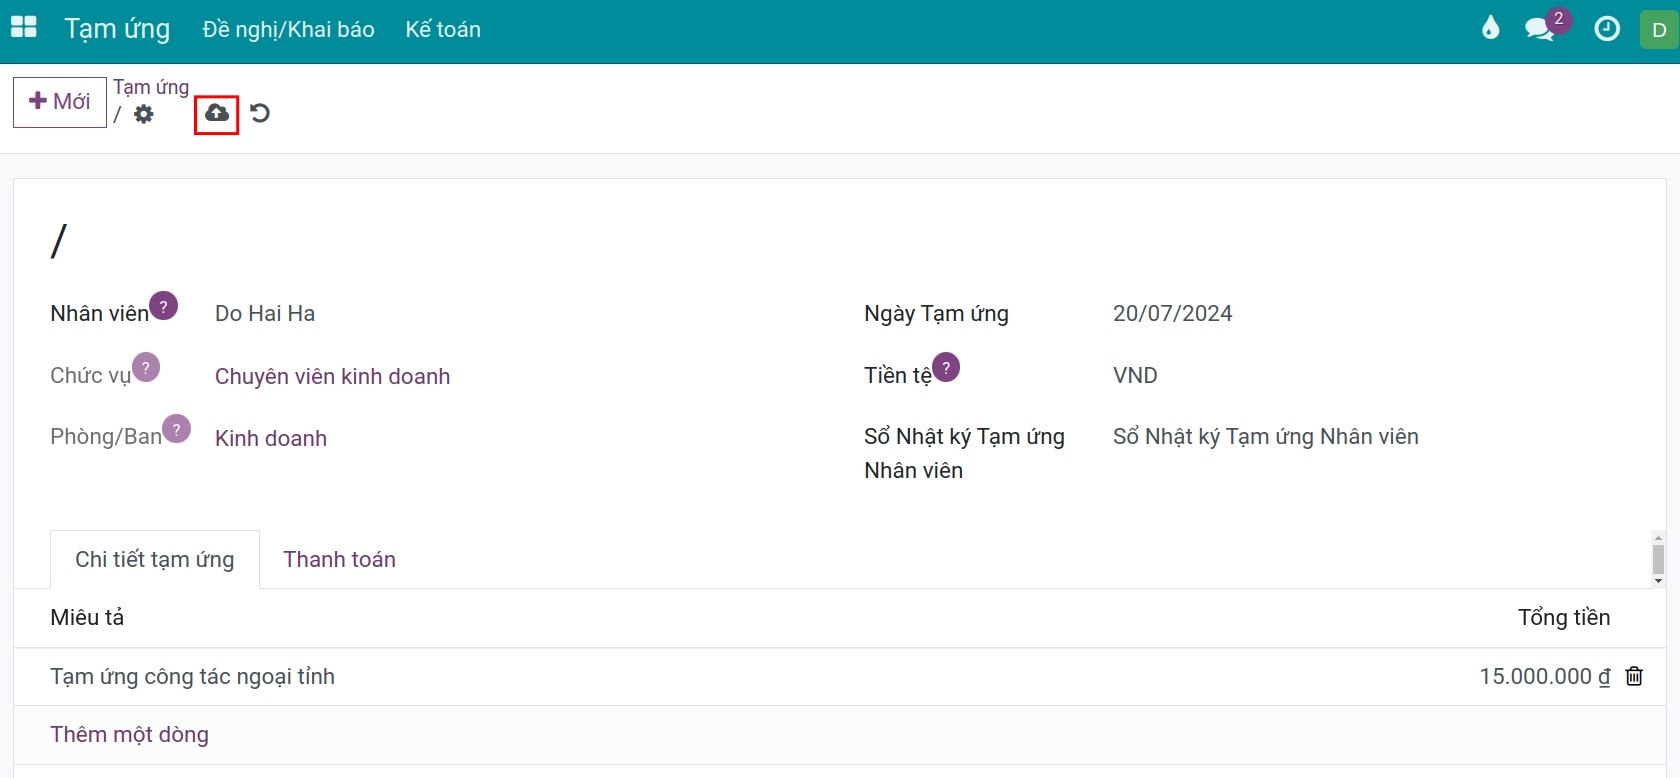Viewport: 1680px width, 778px height.
Task: Open the apps grid home menu
Action: click(x=23, y=28)
